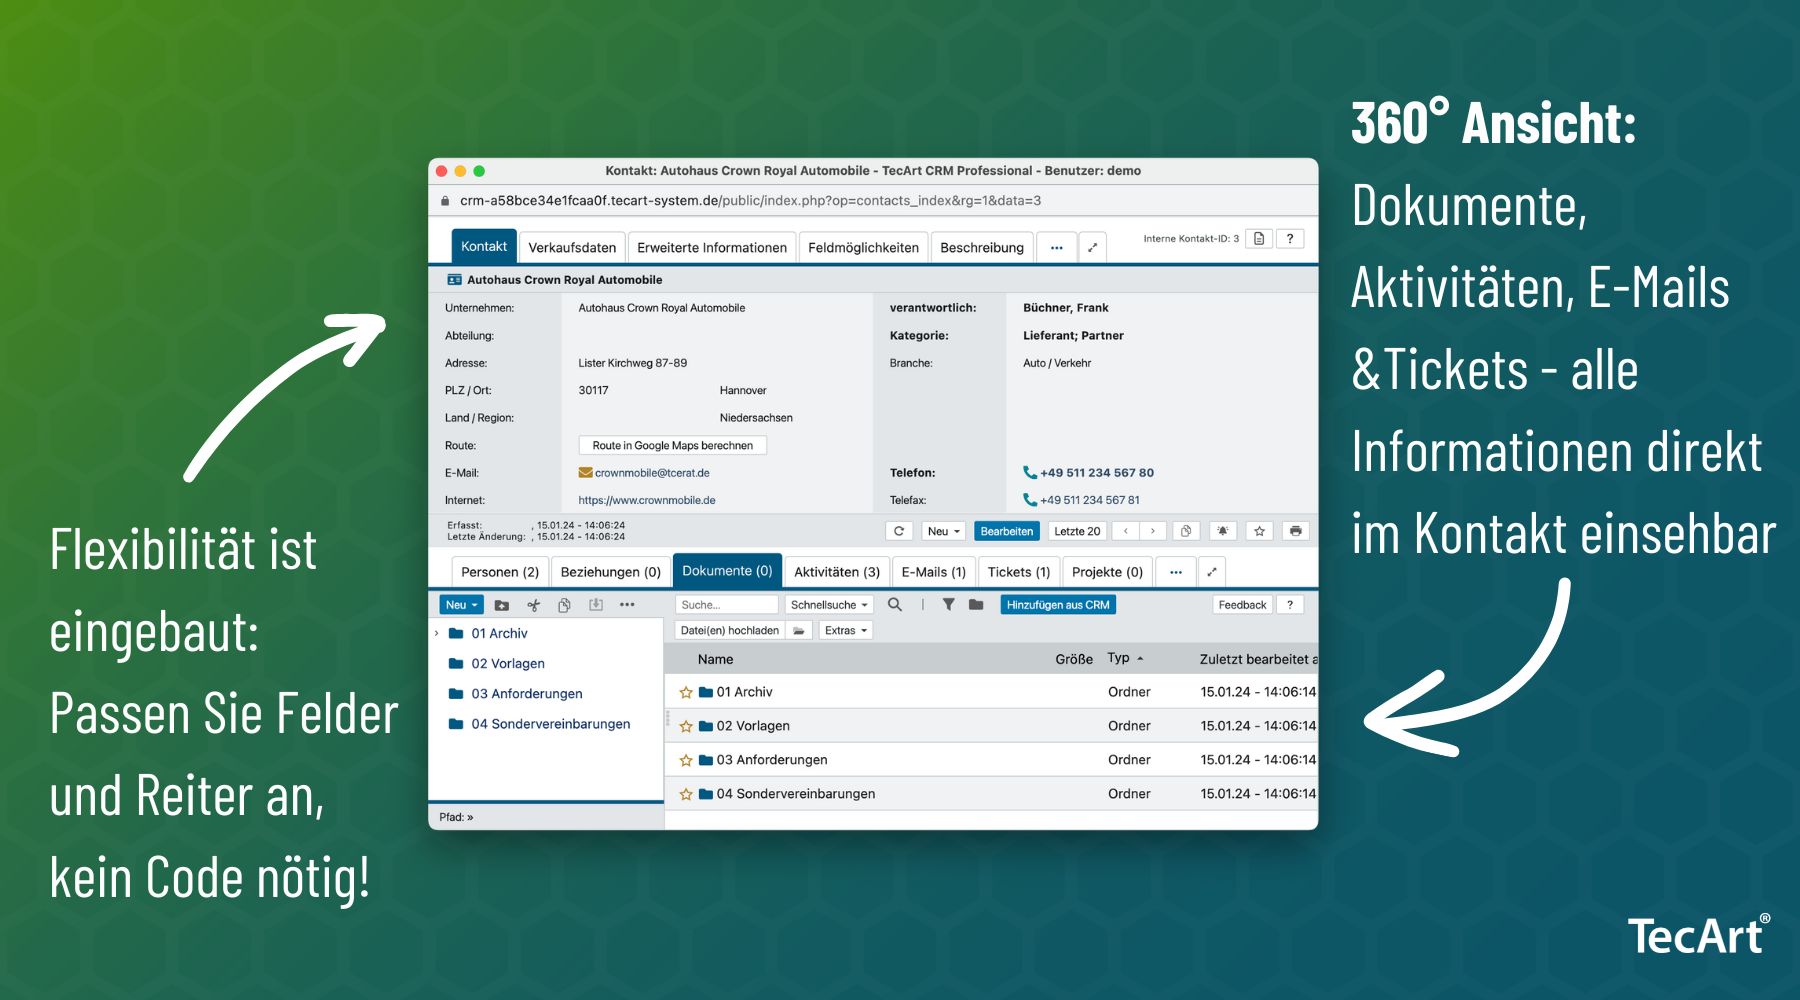Click the search magnifier icon
This screenshot has width=1800, height=1000.
pyautogui.click(x=895, y=604)
